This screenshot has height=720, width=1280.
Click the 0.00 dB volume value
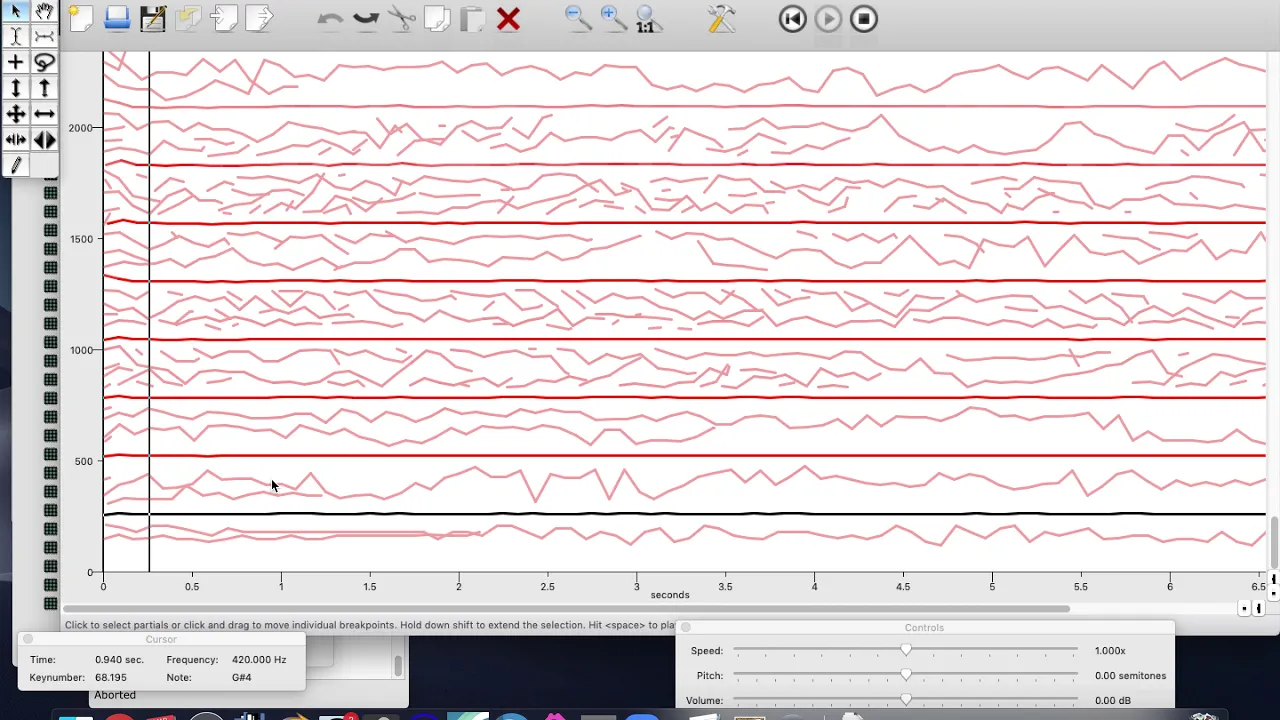tap(1112, 701)
